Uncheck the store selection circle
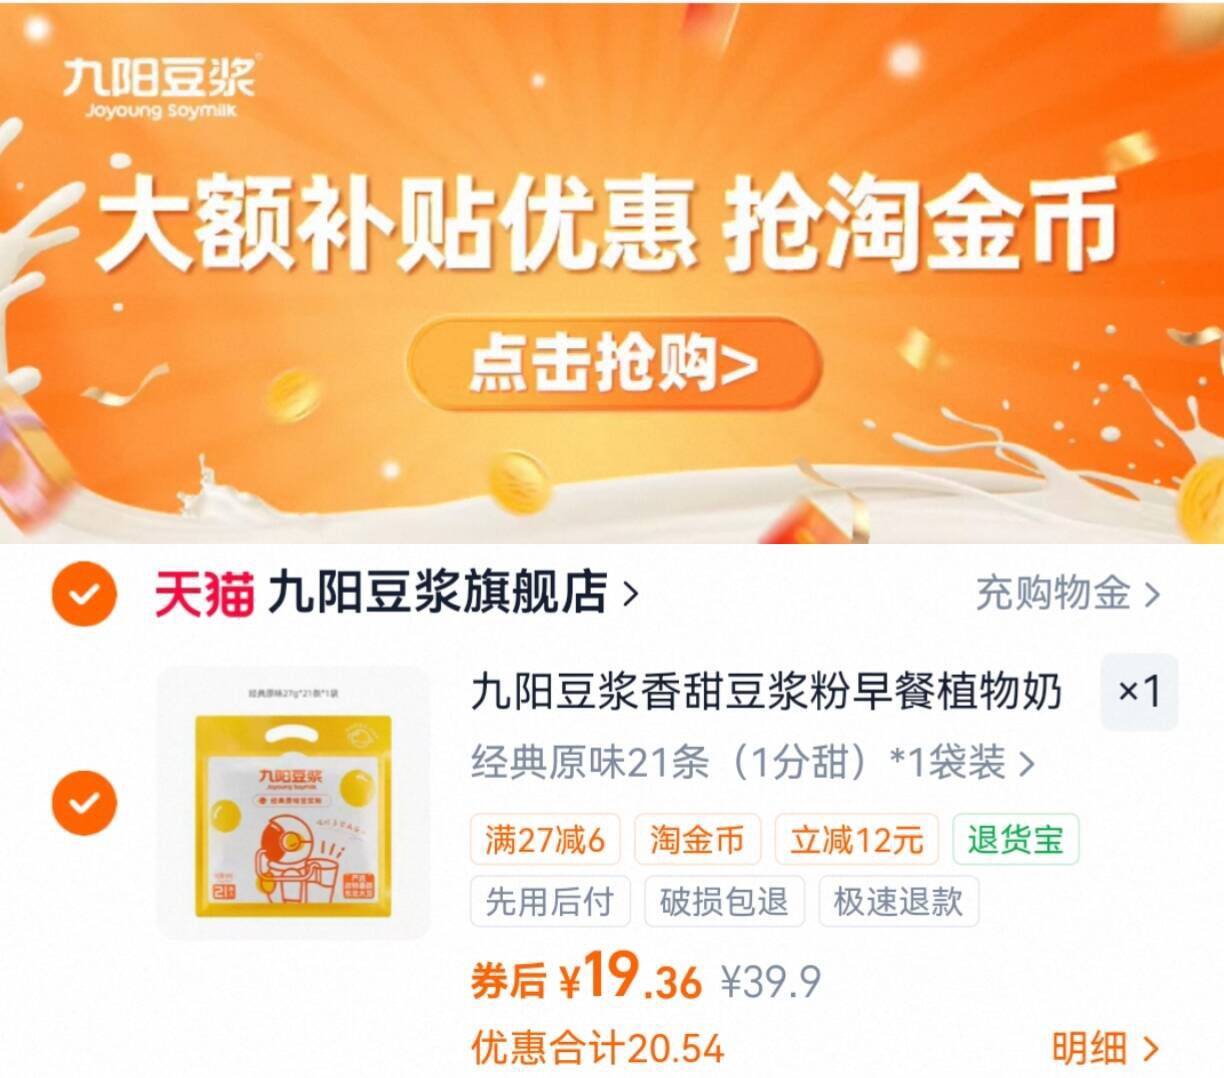This screenshot has height=1078, width=1224. pyautogui.click(x=84, y=594)
